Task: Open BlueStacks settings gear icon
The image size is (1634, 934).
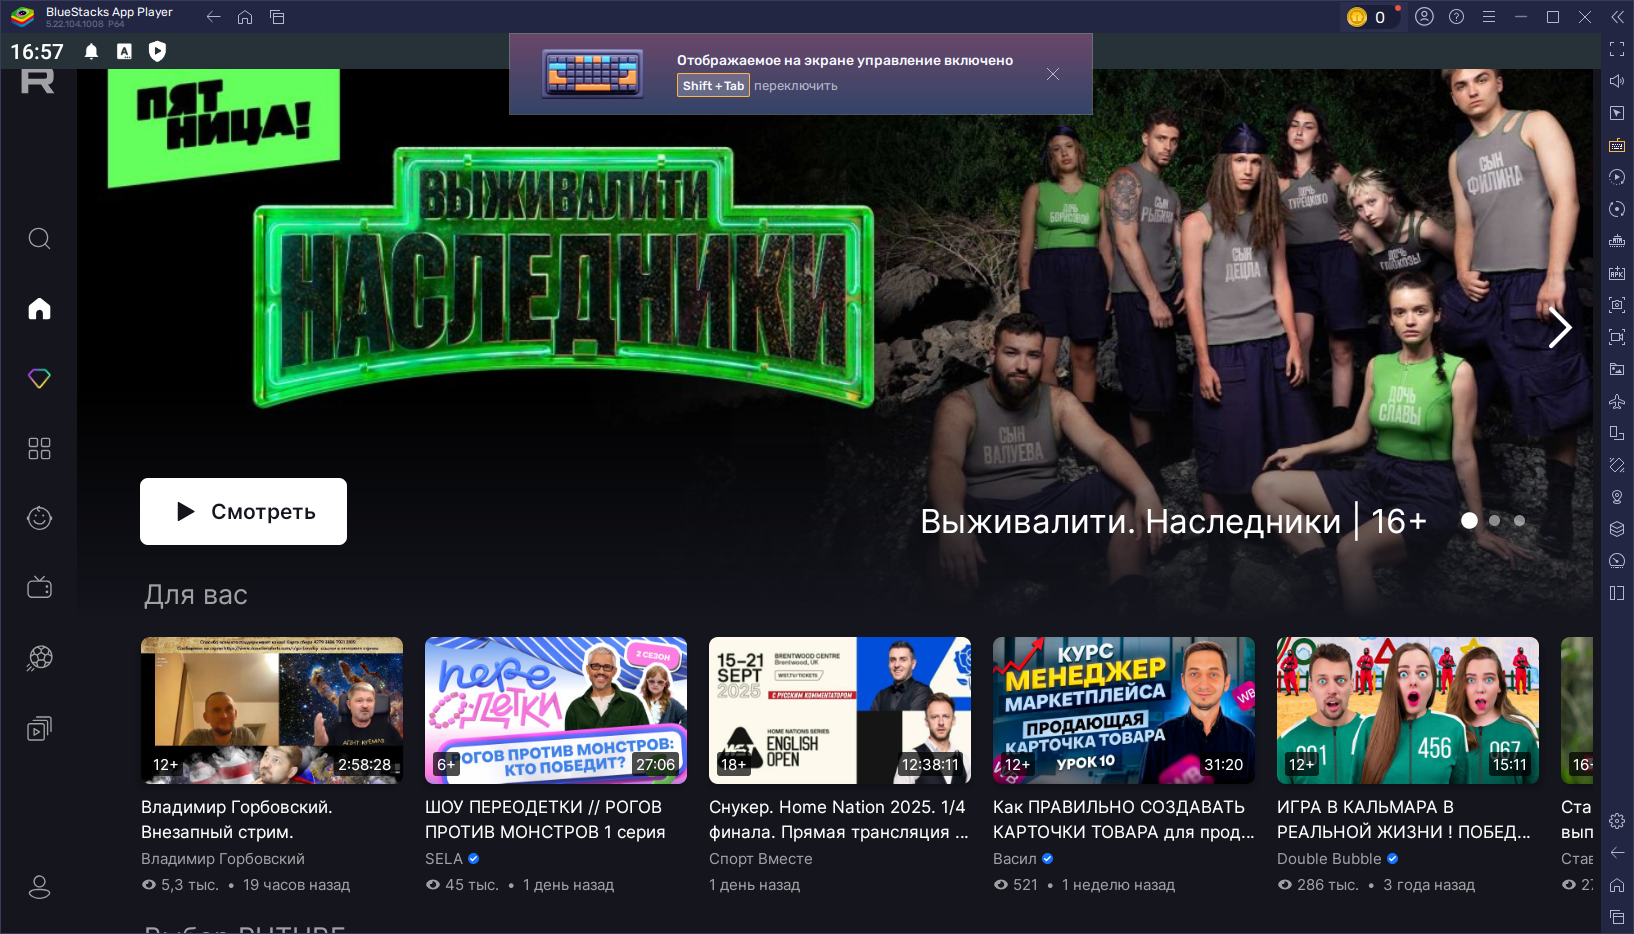Action: [x=1617, y=821]
